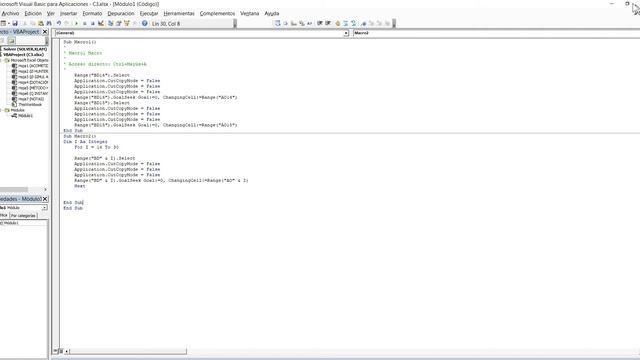640x360 pixels.
Task: Toggle Design Mode icon
Action: (x=101, y=24)
